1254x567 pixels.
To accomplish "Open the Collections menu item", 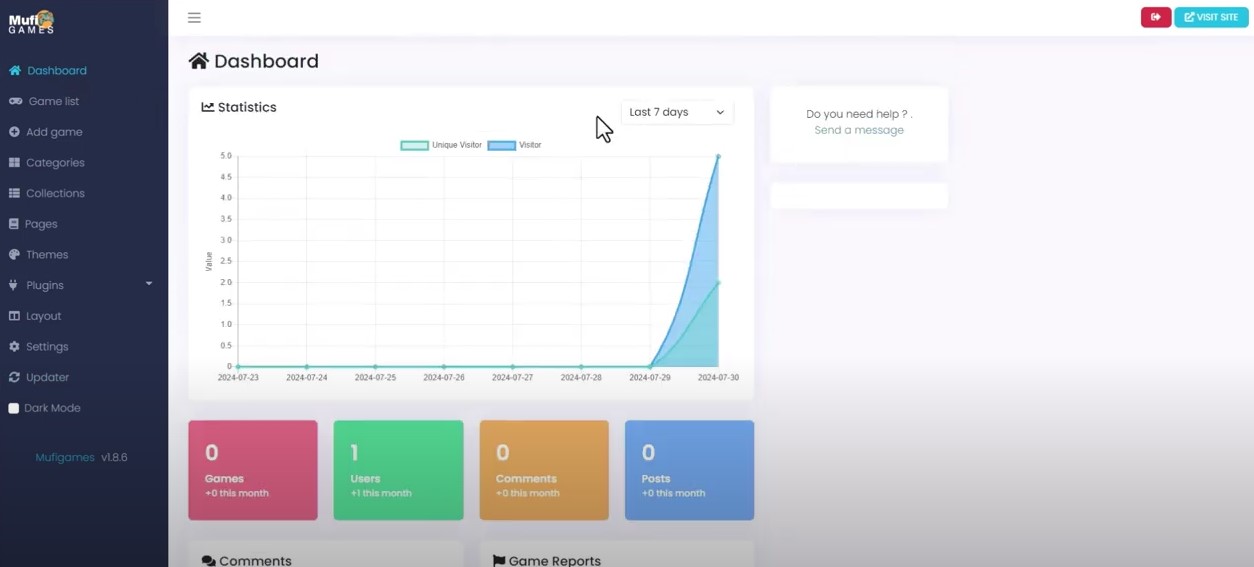I will (55, 193).
